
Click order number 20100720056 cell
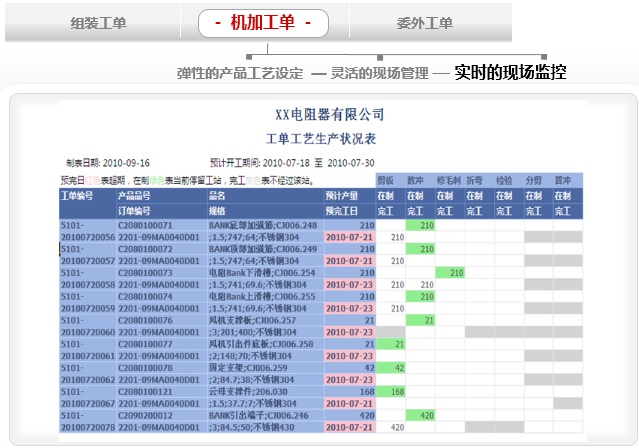point(87,237)
